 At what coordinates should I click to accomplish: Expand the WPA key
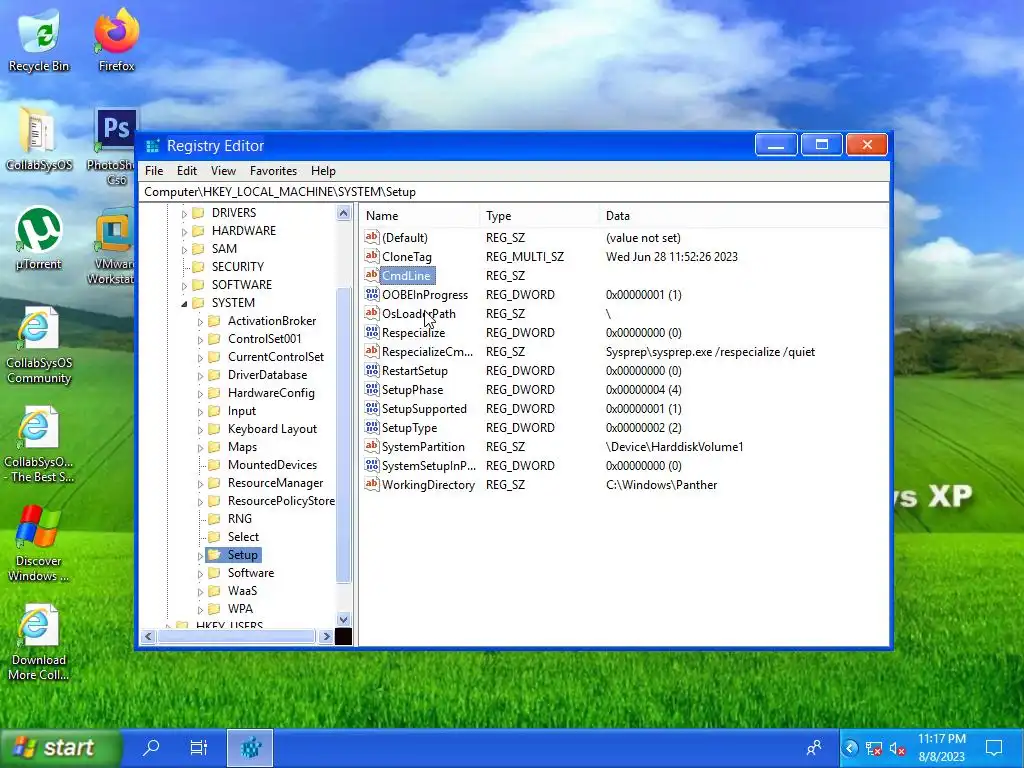pyautogui.click(x=200, y=610)
